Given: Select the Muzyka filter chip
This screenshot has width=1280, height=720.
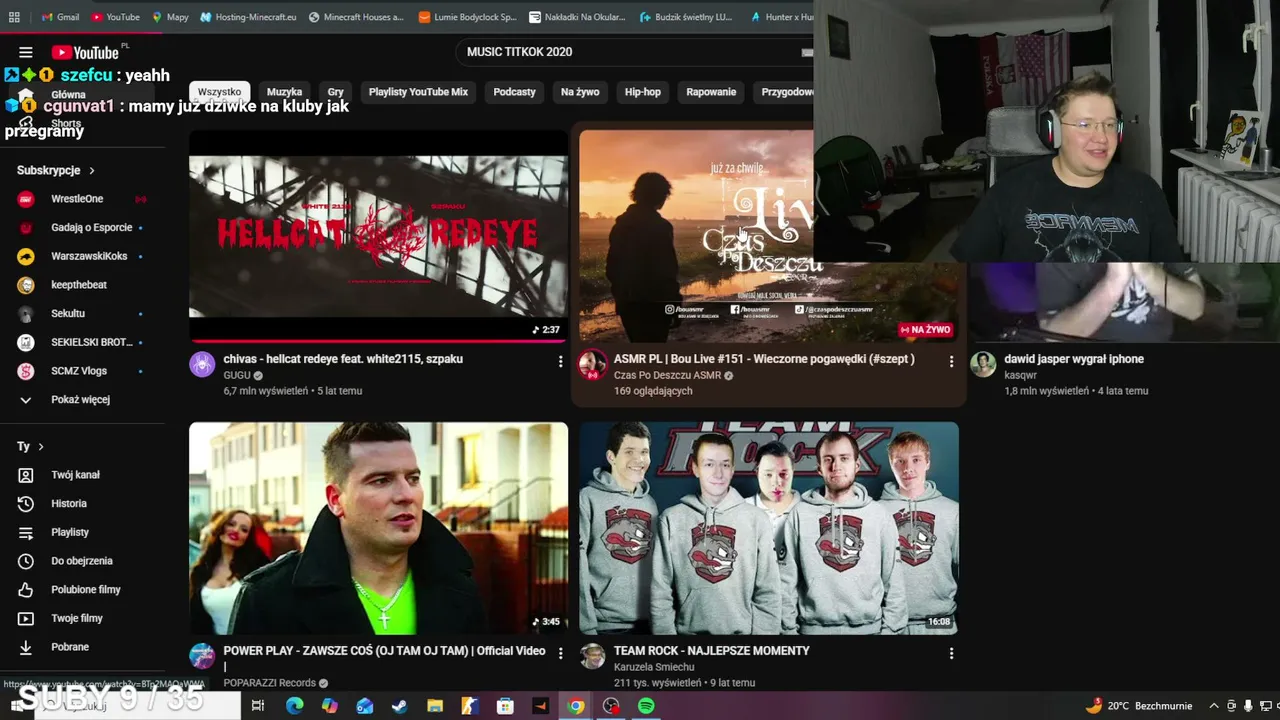Looking at the screenshot, I should point(284,92).
